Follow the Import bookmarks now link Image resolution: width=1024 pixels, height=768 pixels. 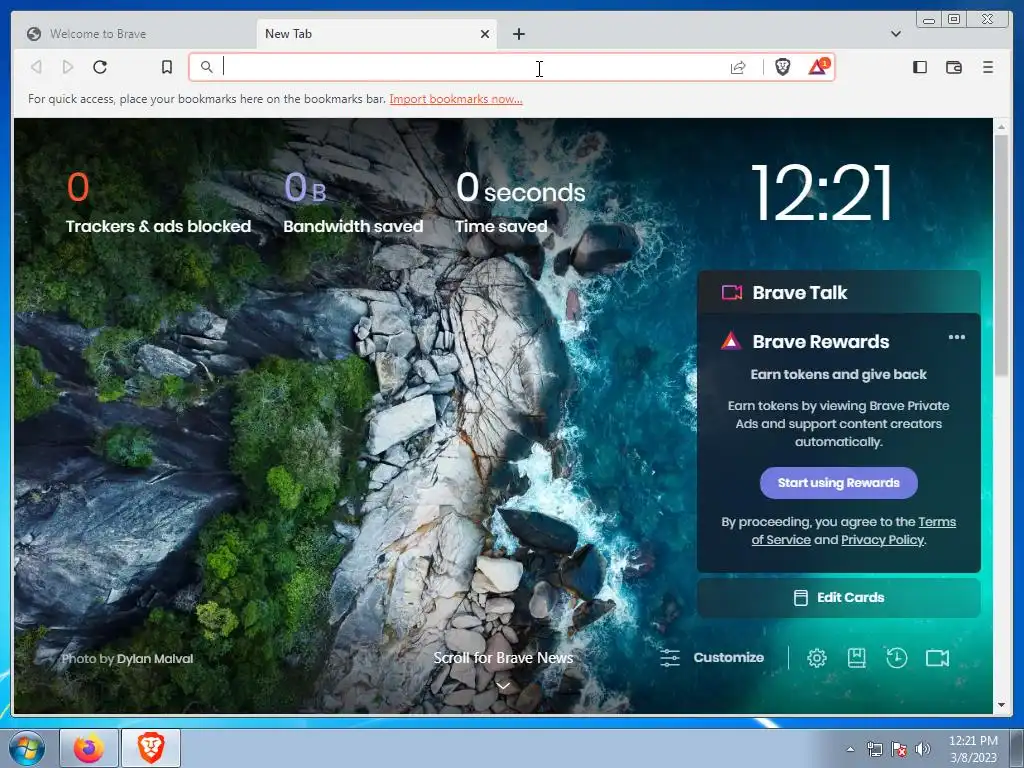click(456, 99)
